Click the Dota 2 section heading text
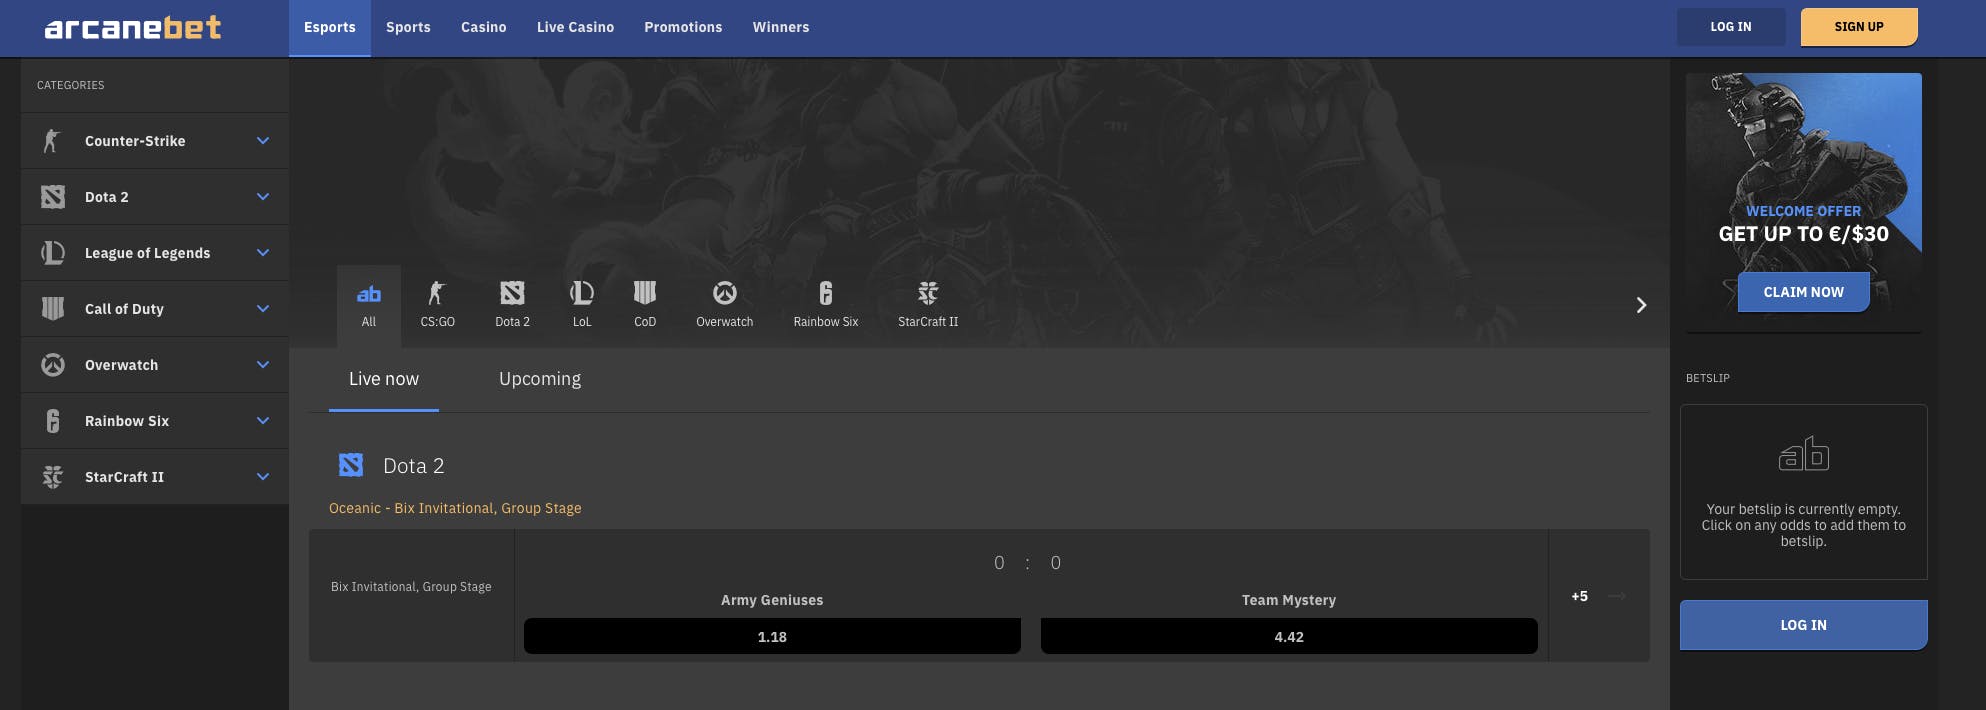The image size is (1986, 710). pyautogui.click(x=414, y=466)
